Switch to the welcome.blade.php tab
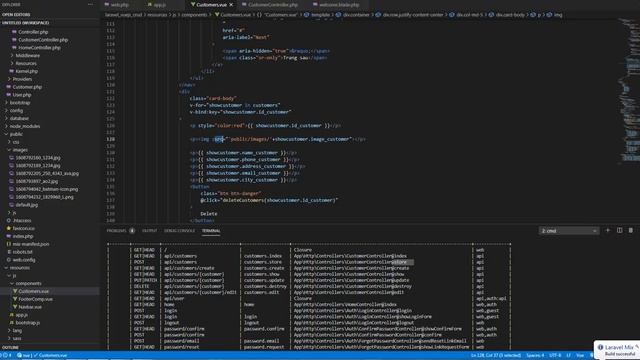The image size is (640, 360). 339,5
